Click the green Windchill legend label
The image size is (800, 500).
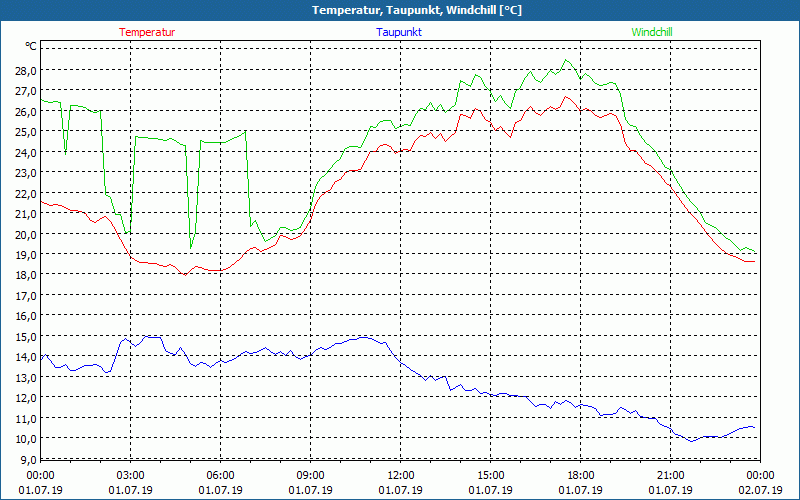(652, 32)
